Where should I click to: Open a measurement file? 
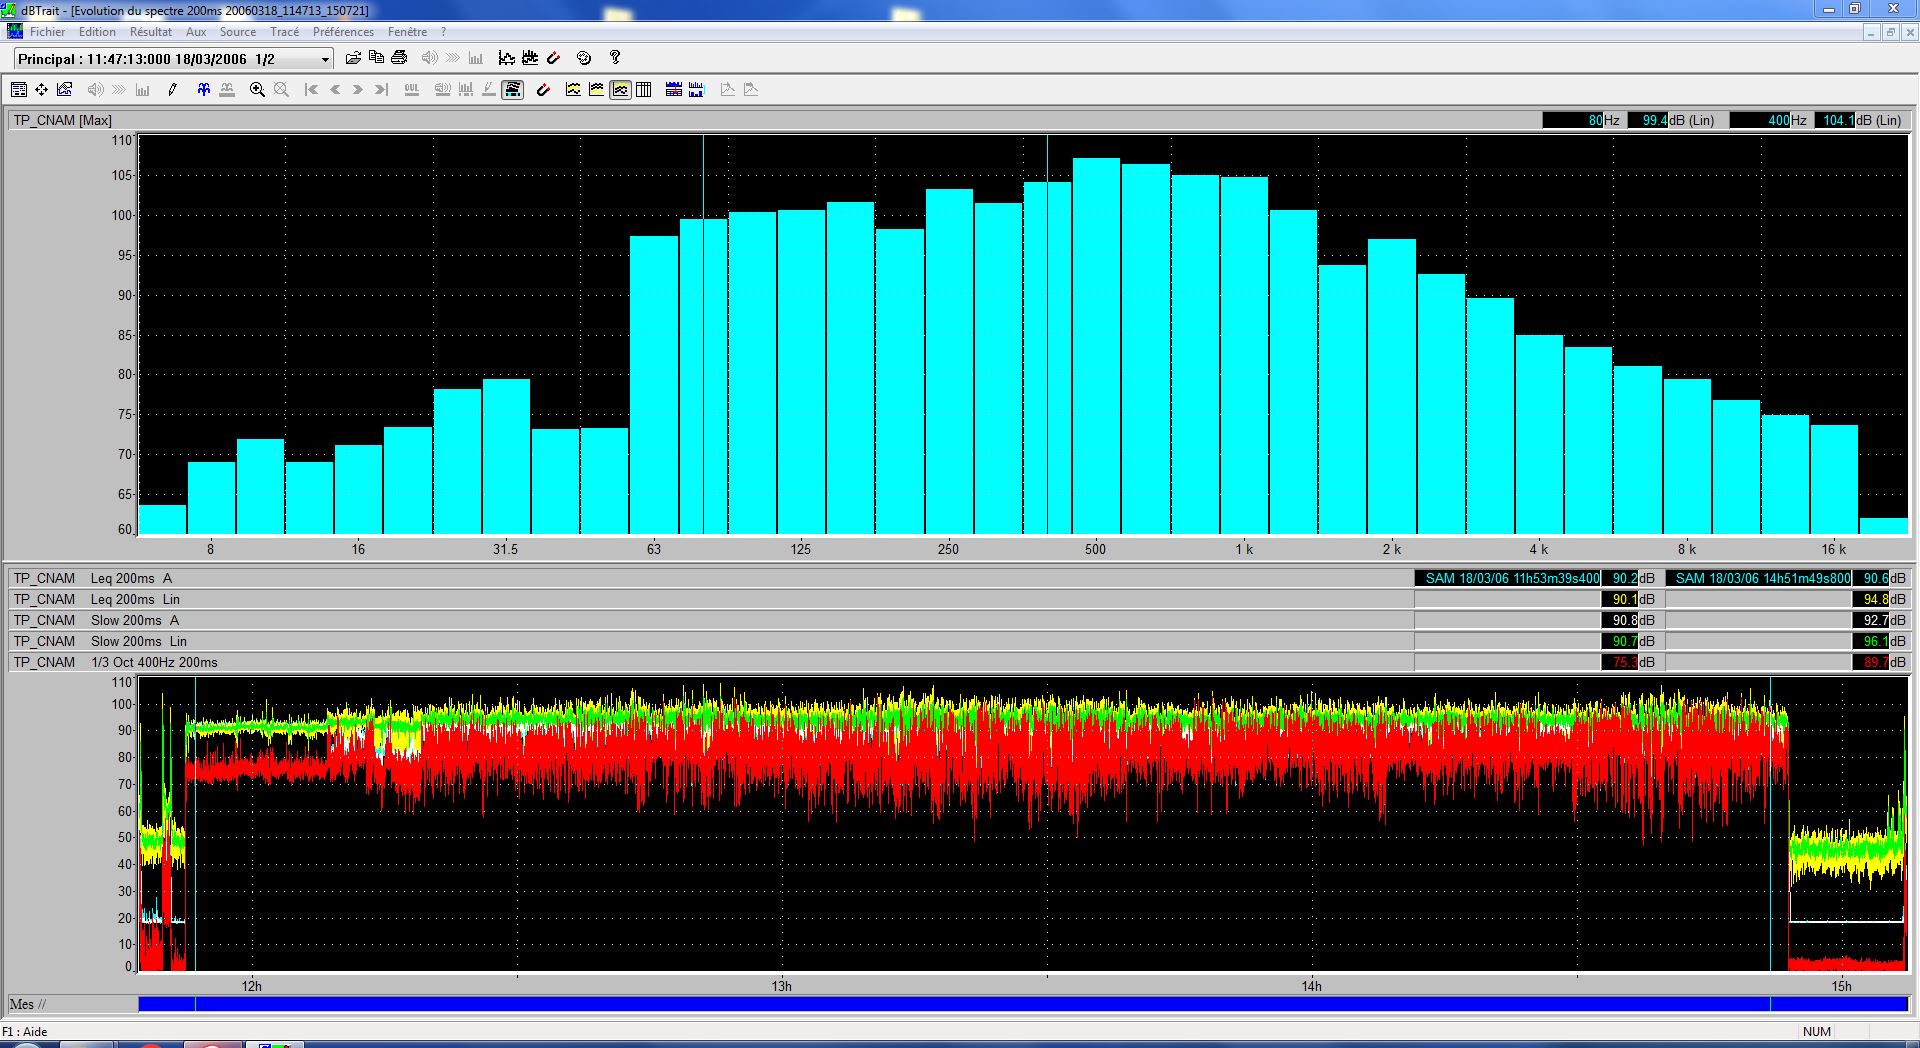tap(353, 57)
